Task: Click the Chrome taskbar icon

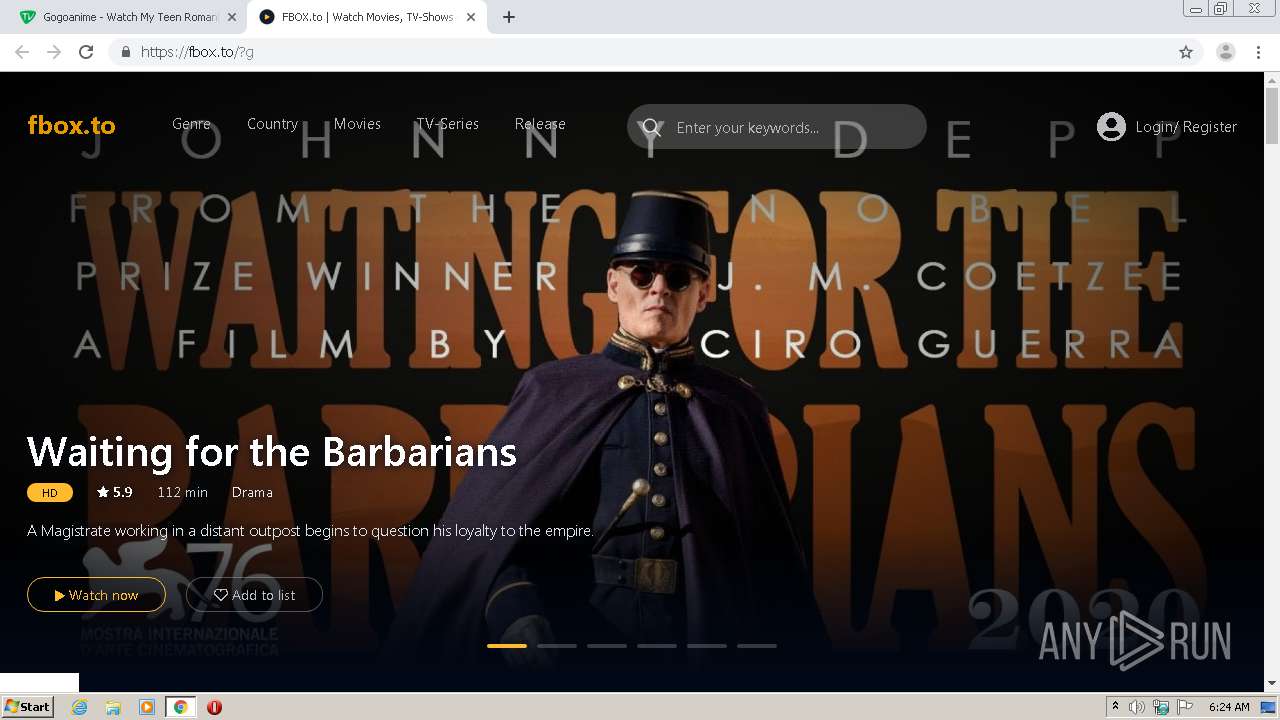Action: pyautogui.click(x=180, y=707)
